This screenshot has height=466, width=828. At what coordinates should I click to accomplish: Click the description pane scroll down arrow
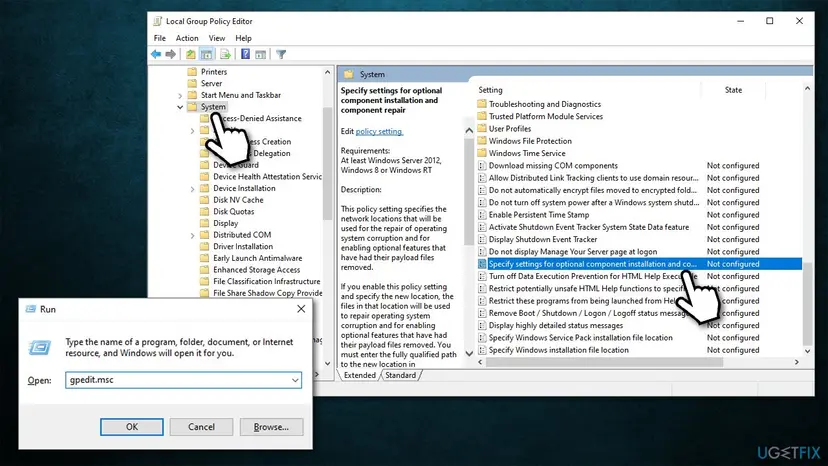(x=469, y=353)
